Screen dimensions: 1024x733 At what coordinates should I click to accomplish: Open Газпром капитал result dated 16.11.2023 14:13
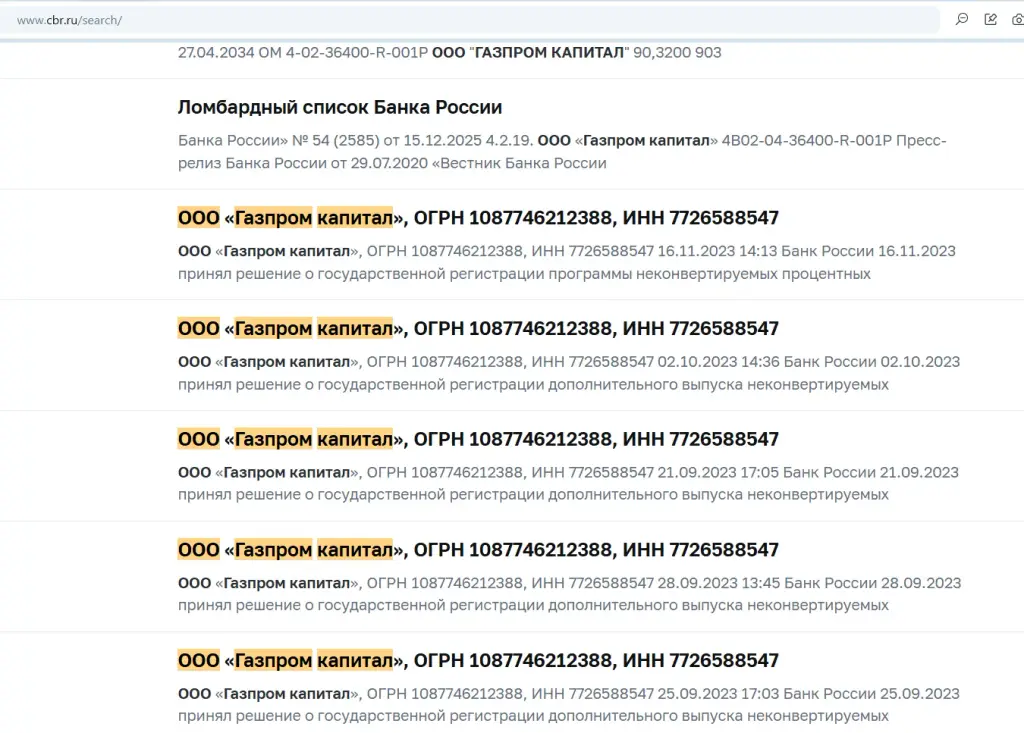pyautogui.click(x=478, y=218)
